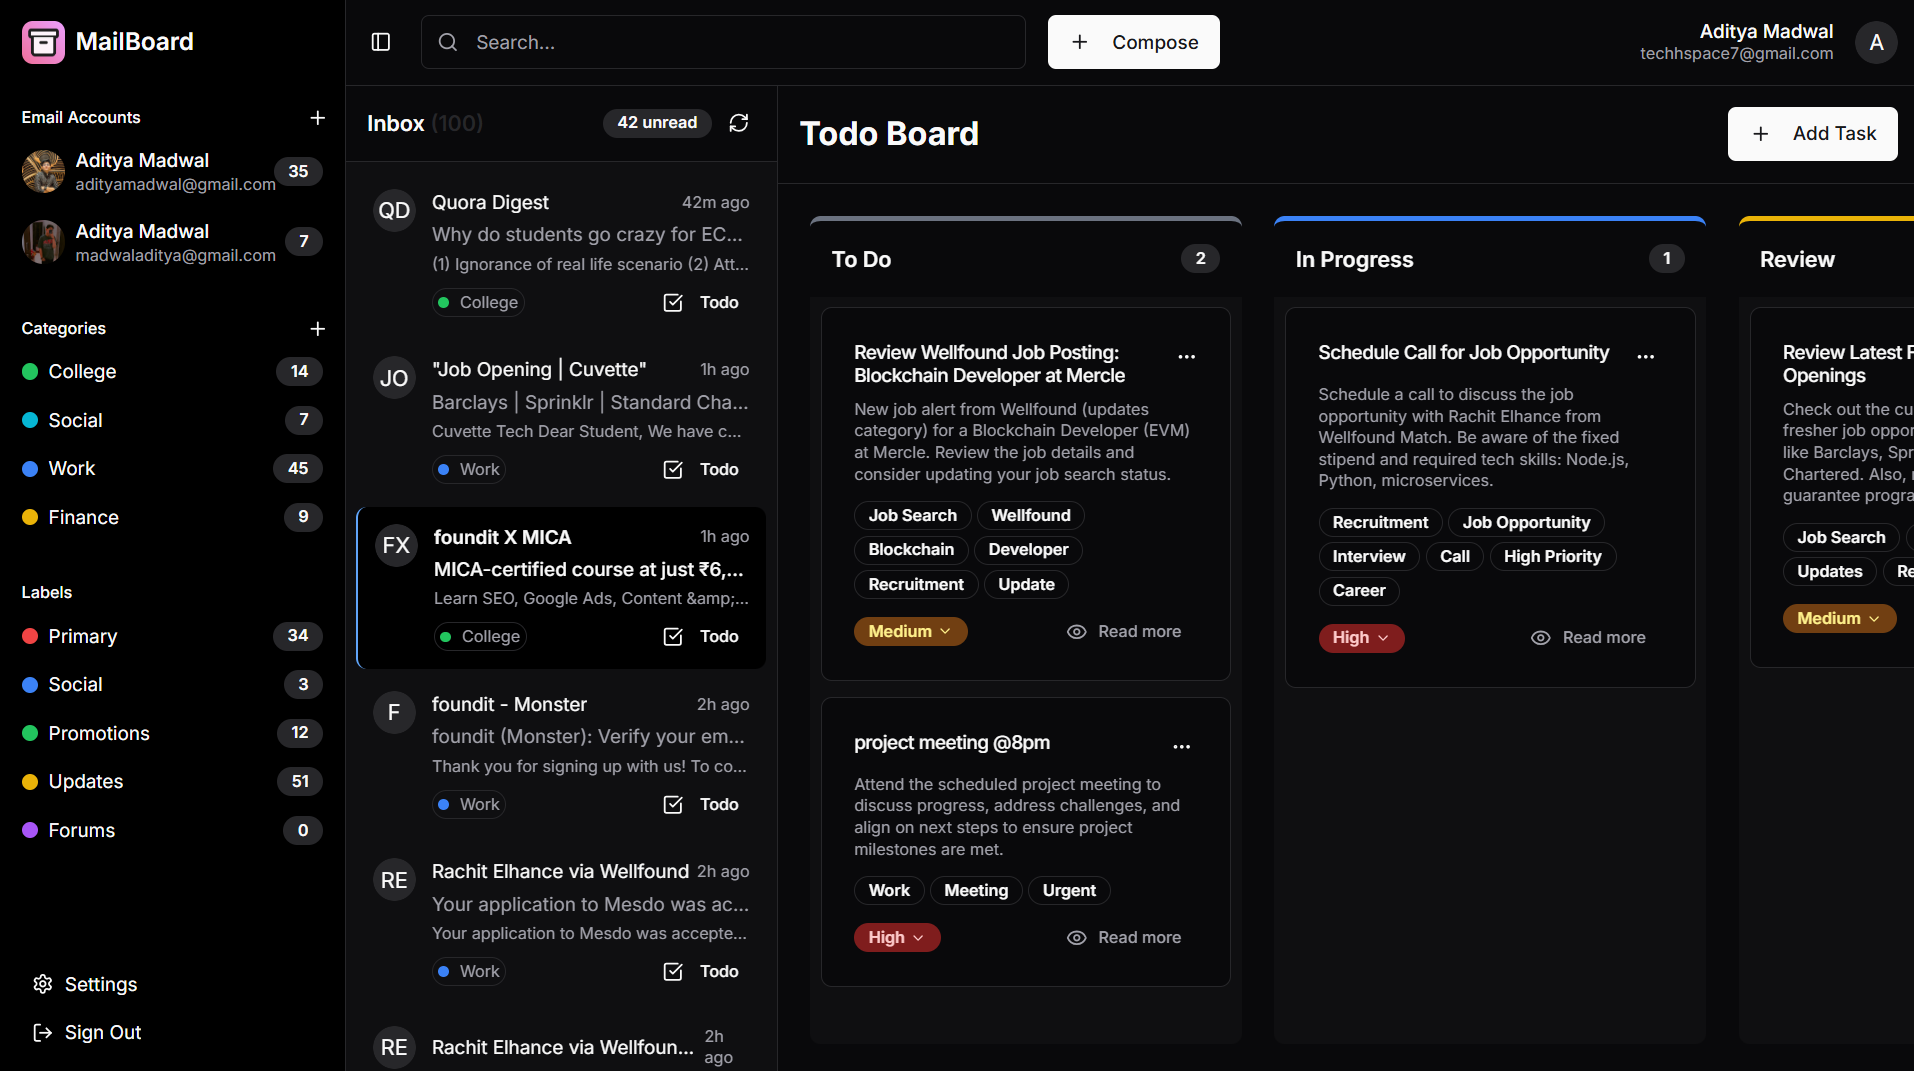Open Medium priority dropdown on Review Latest card
This screenshot has height=1071, width=1914.
point(1839,619)
